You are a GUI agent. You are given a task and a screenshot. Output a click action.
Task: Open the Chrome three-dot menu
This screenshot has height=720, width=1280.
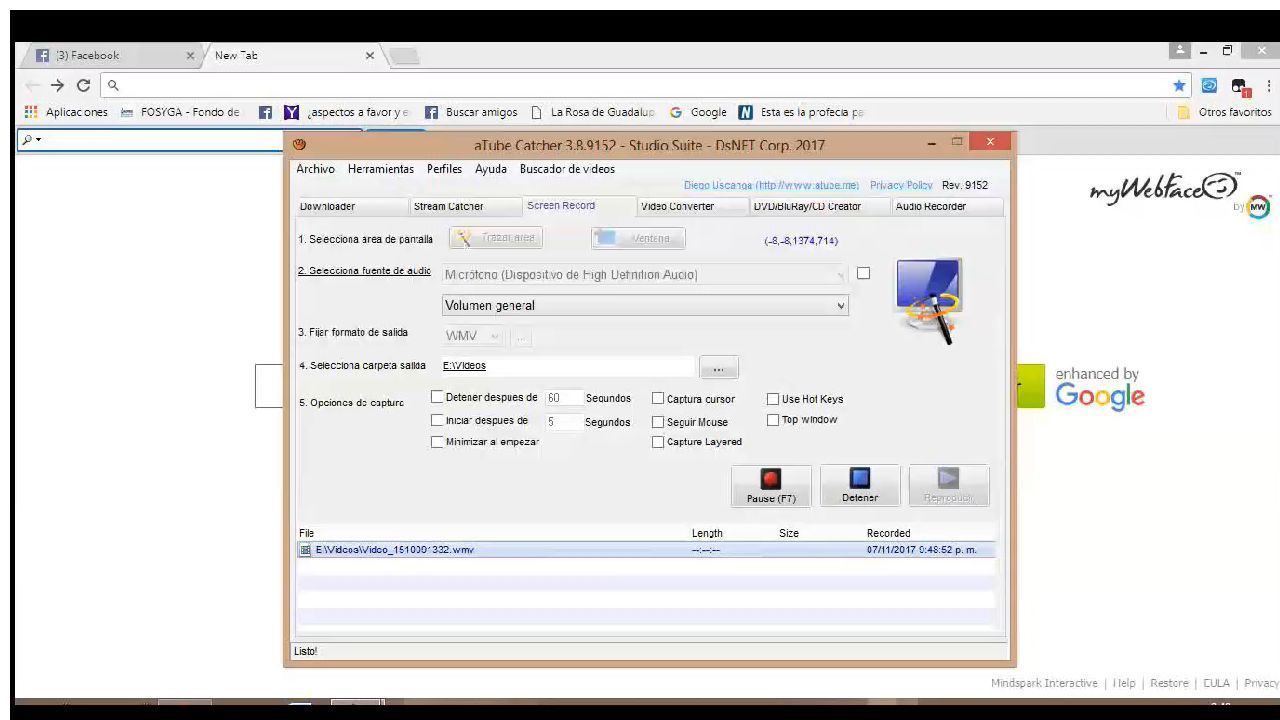click(1269, 86)
